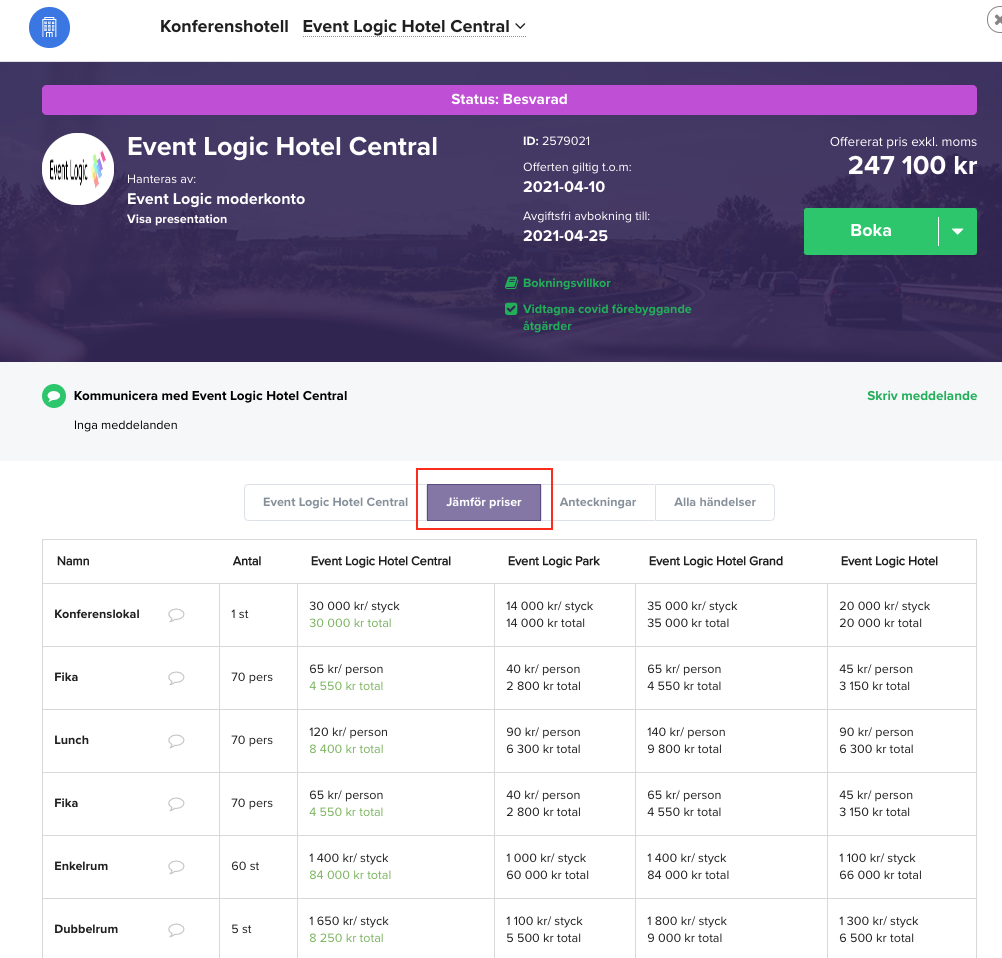The image size is (1002, 958).
Task: Click the 84 000 kr total in green
Action: tap(350, 875)
